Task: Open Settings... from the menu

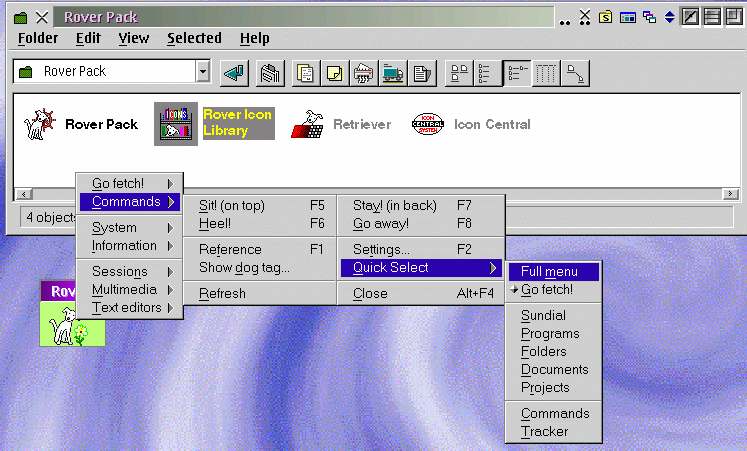Action: (421, 250)
